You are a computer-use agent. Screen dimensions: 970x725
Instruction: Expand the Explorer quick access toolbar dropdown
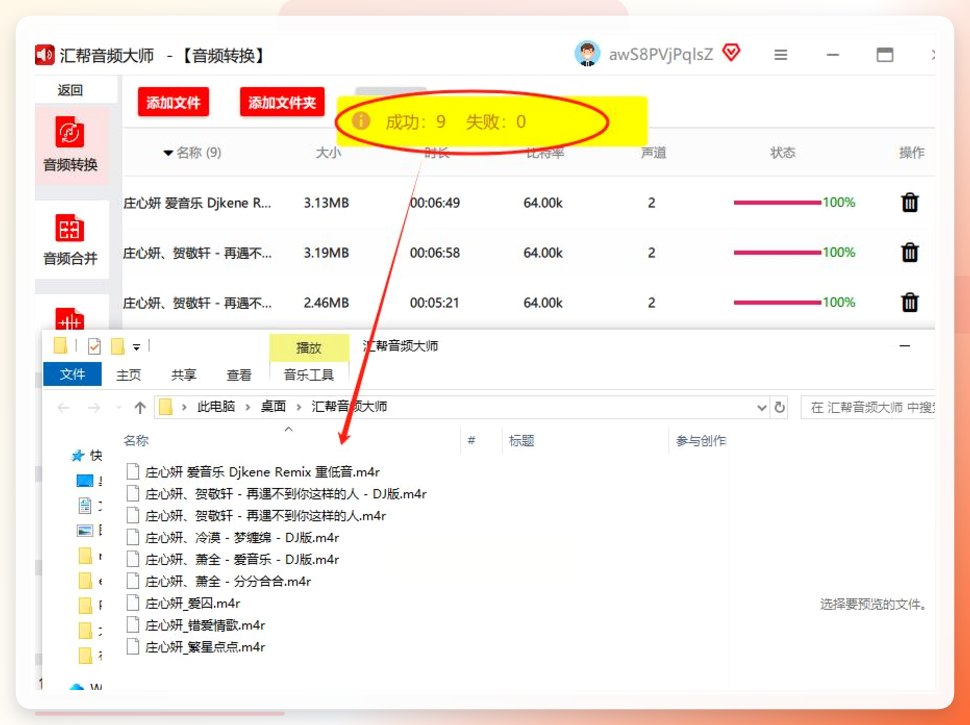[136, 347]
